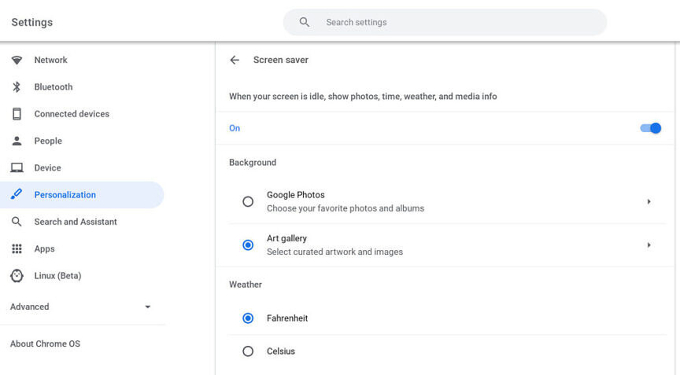Choose the Celsius radio button
680x375 pixels.
(x=248, y=351)
